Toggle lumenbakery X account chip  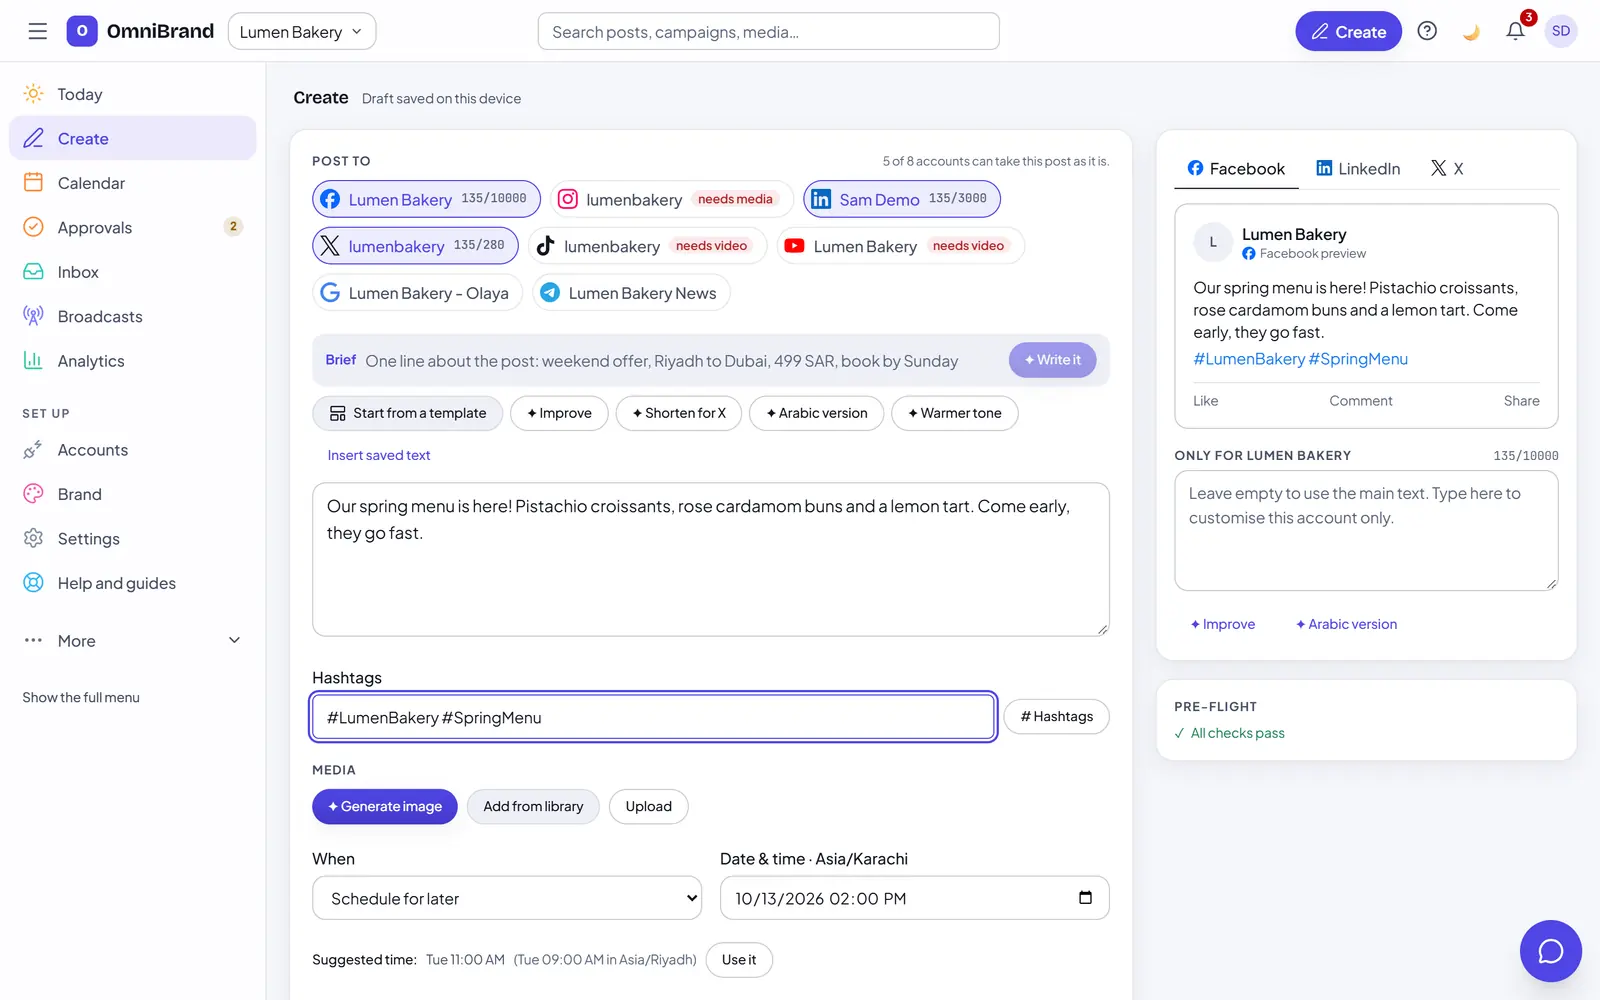[x=415, y=246]
